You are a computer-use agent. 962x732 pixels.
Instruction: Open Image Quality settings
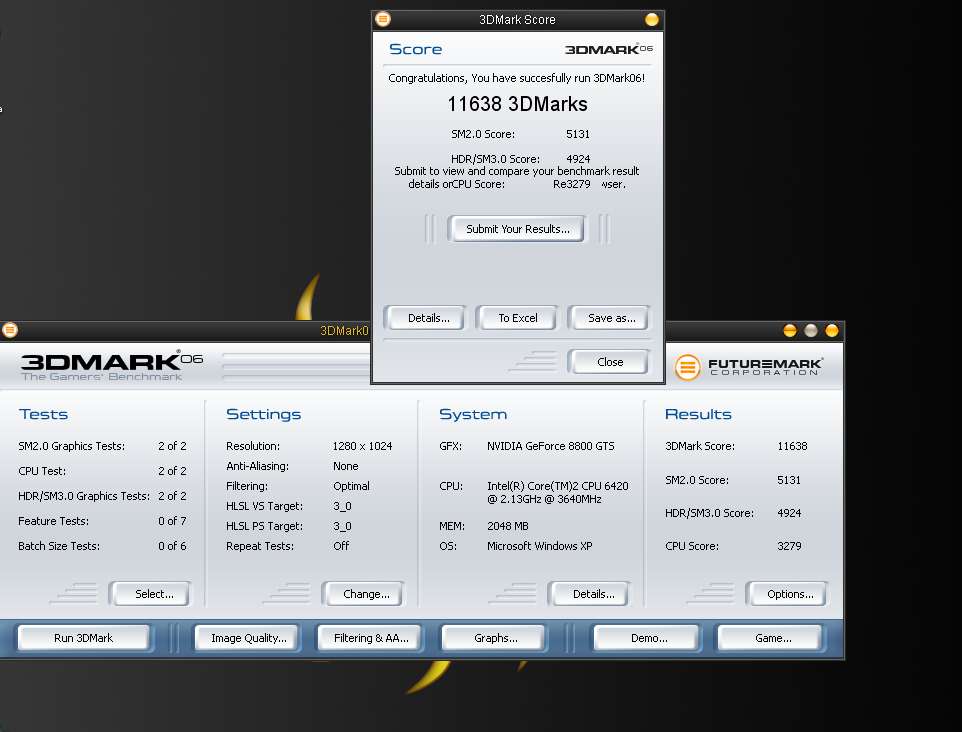point(248,638)
